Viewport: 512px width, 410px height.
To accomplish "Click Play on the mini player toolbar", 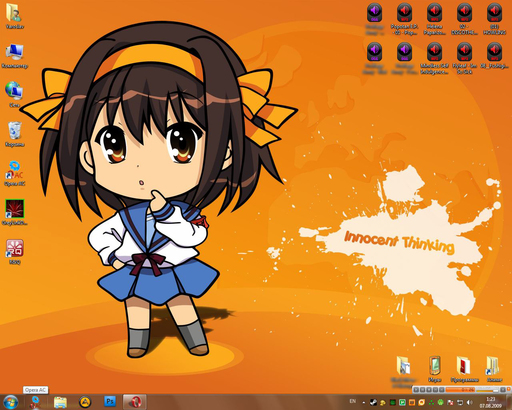I will 416,390.
